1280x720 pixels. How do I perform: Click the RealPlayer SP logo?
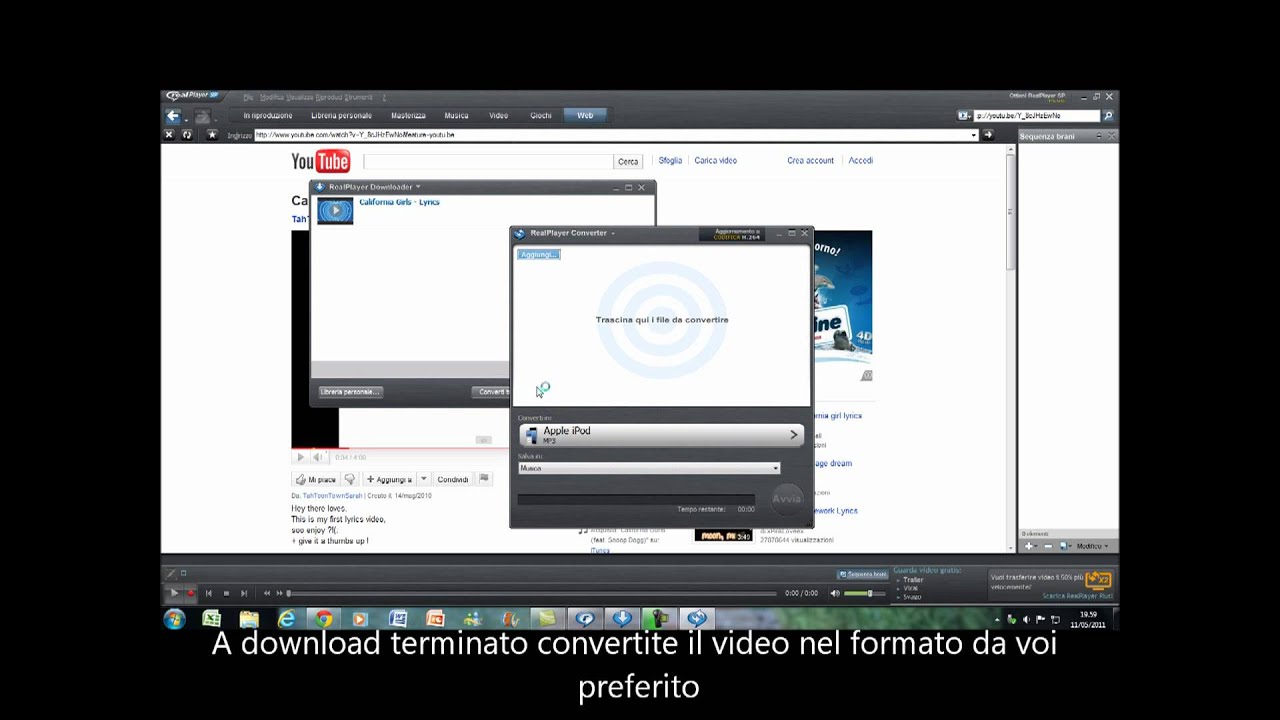click(194, 96)
